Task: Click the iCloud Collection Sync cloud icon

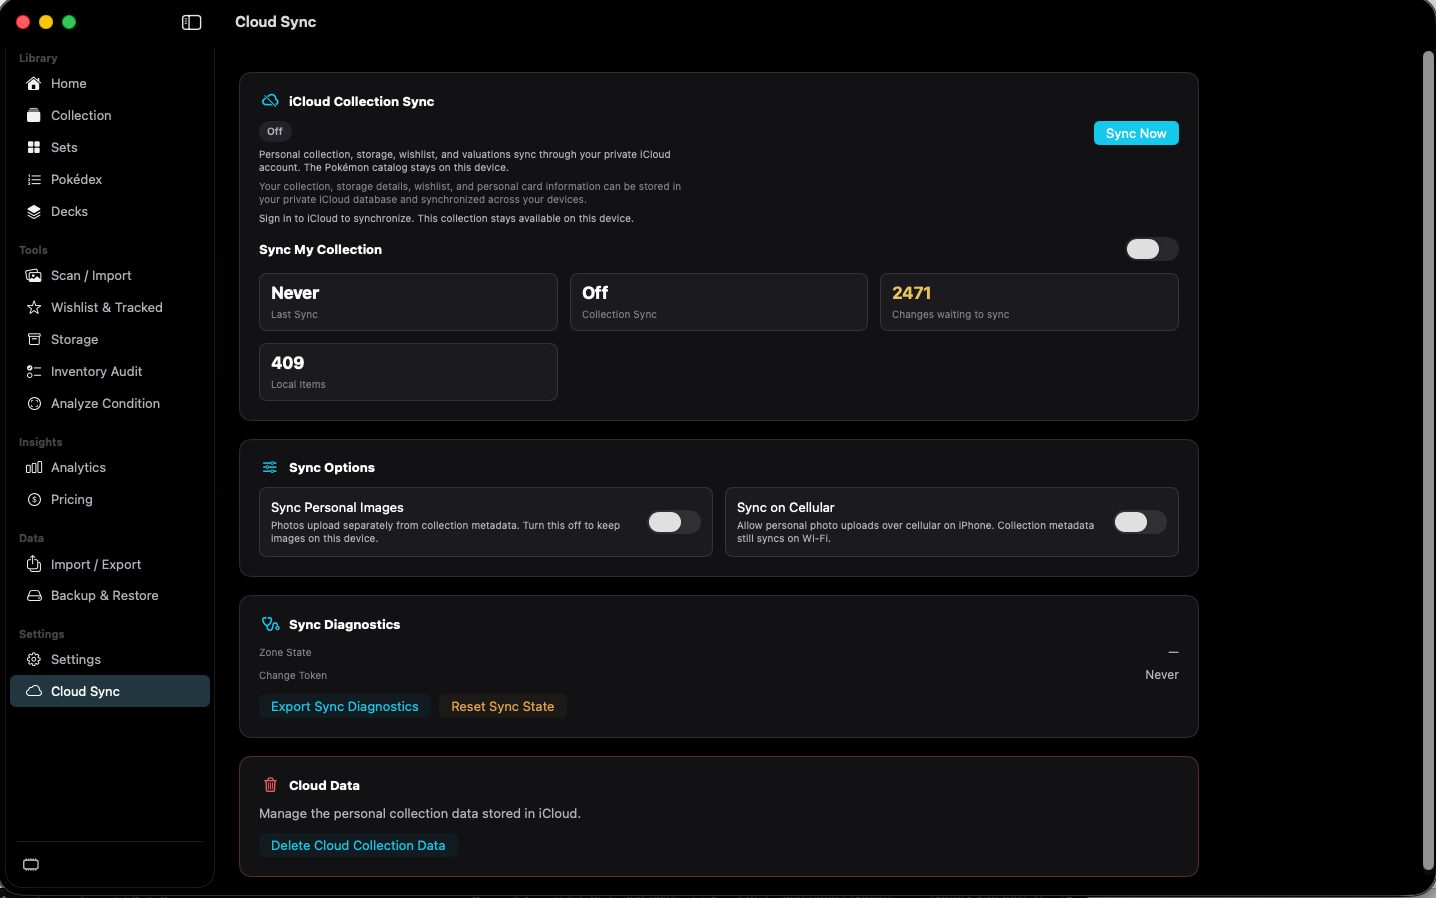Action: coord(270,101)
